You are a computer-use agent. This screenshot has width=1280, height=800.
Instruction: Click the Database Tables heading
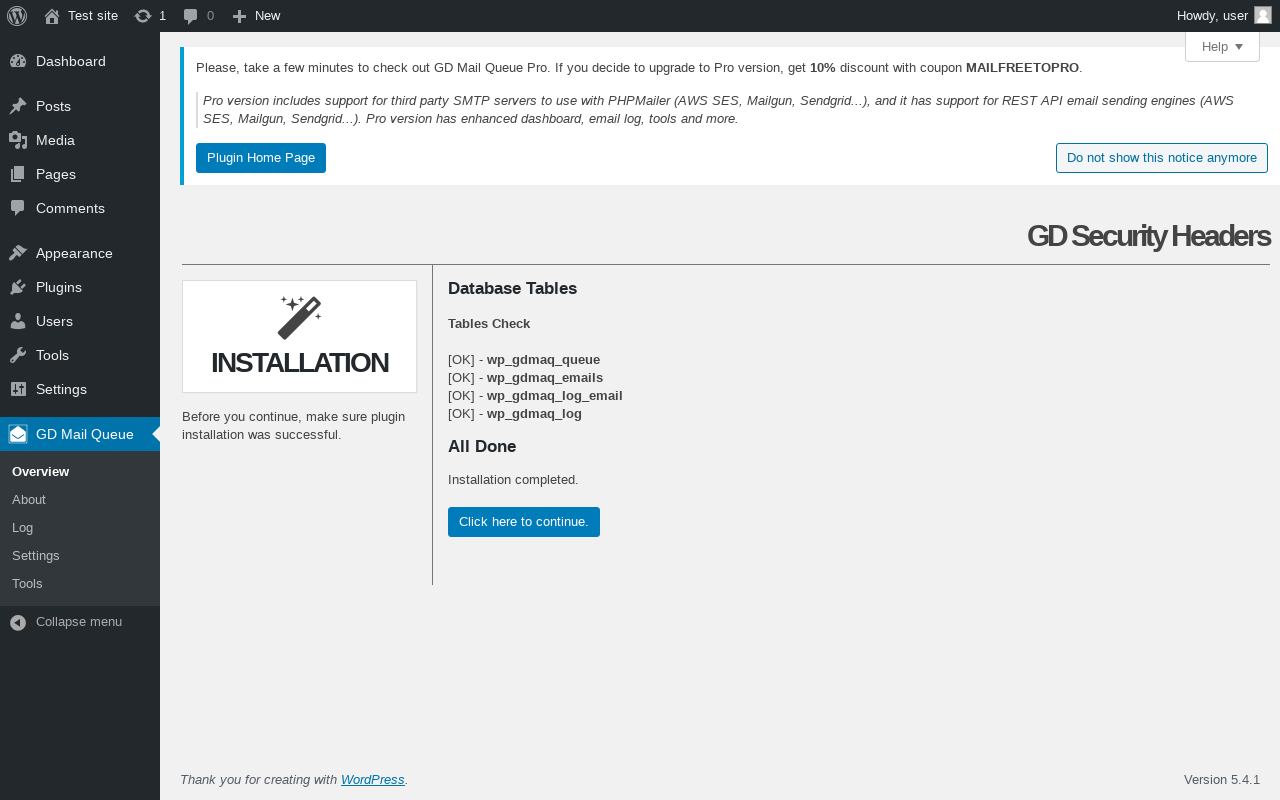tap(512, 289)
